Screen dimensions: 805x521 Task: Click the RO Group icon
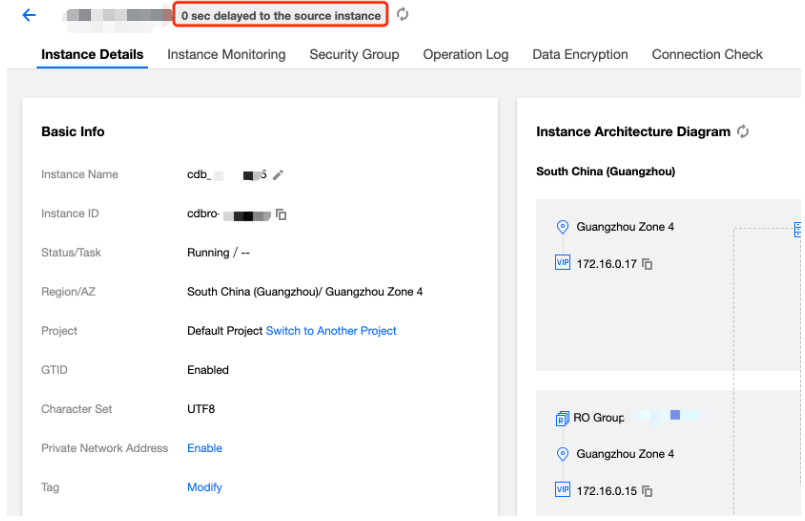(x=562, y=418)
